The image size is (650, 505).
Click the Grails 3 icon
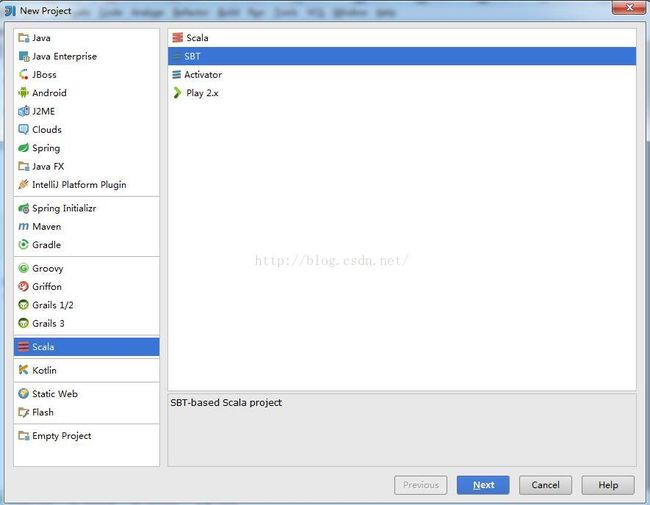point(24,323)
